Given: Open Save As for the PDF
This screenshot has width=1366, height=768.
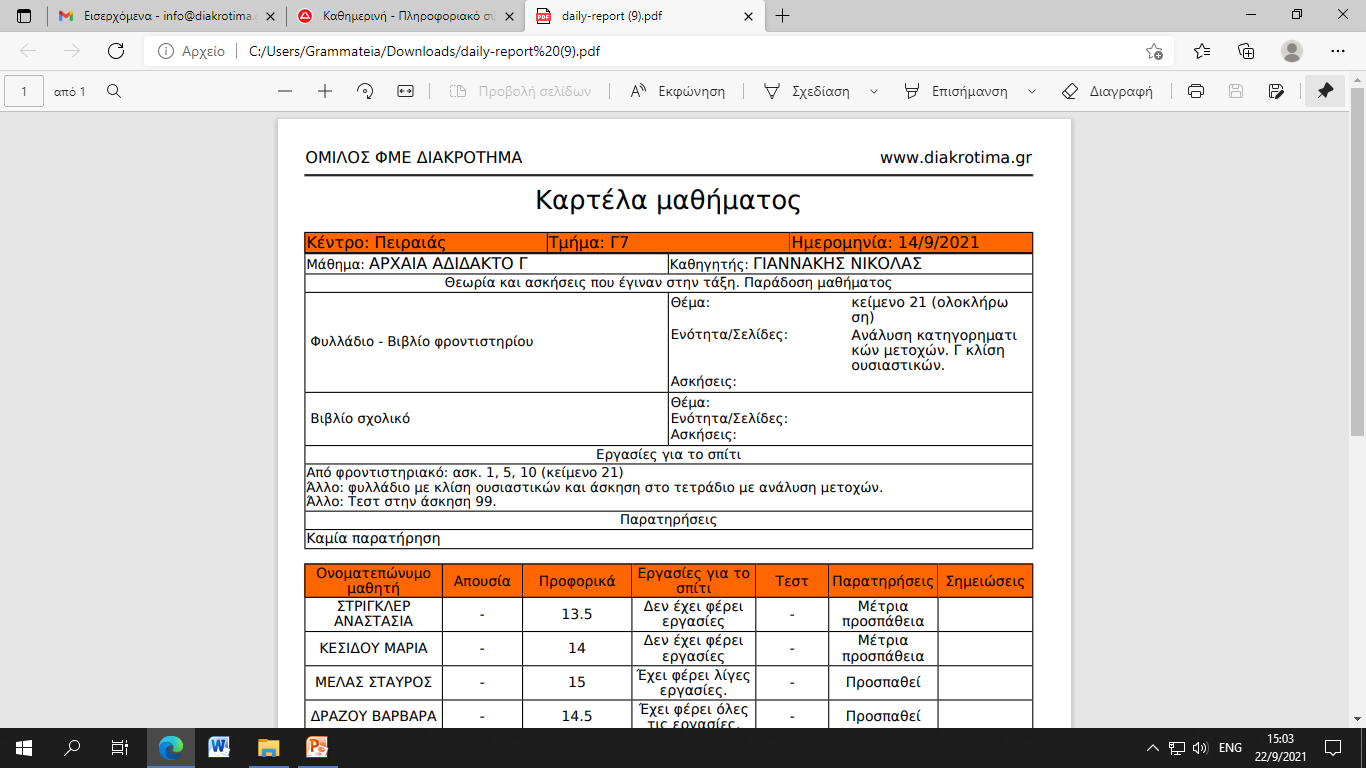Looking at the screenshot, I should [1276, 90].
